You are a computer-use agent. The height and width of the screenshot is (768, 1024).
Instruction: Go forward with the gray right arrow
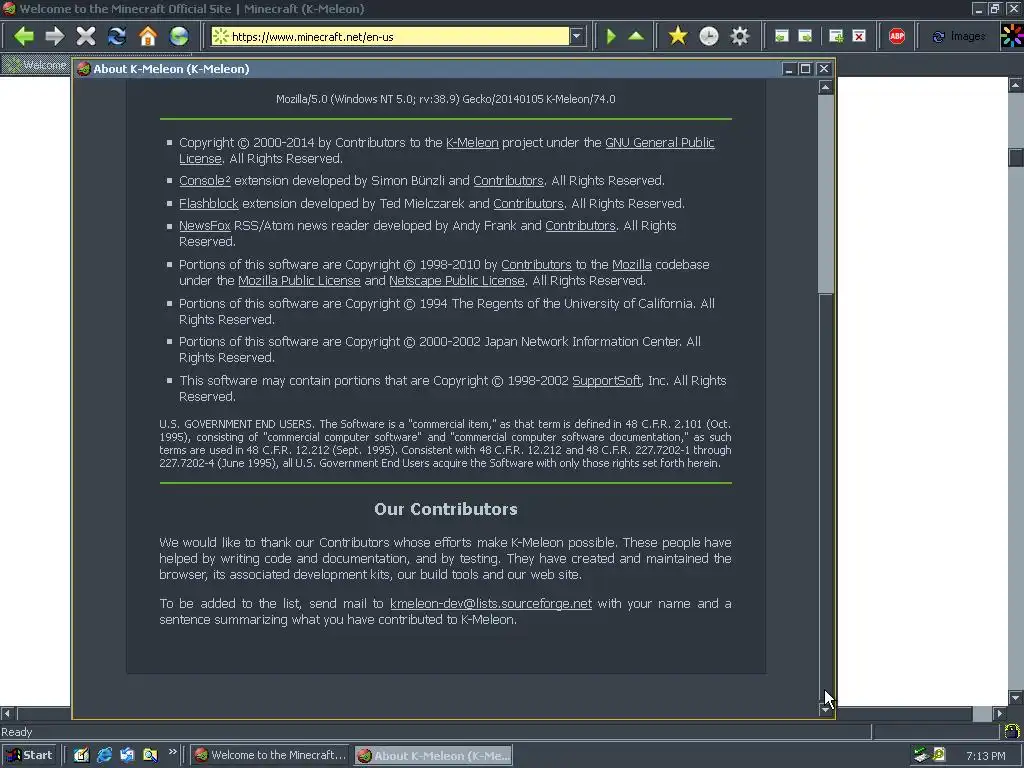[55, 36]
